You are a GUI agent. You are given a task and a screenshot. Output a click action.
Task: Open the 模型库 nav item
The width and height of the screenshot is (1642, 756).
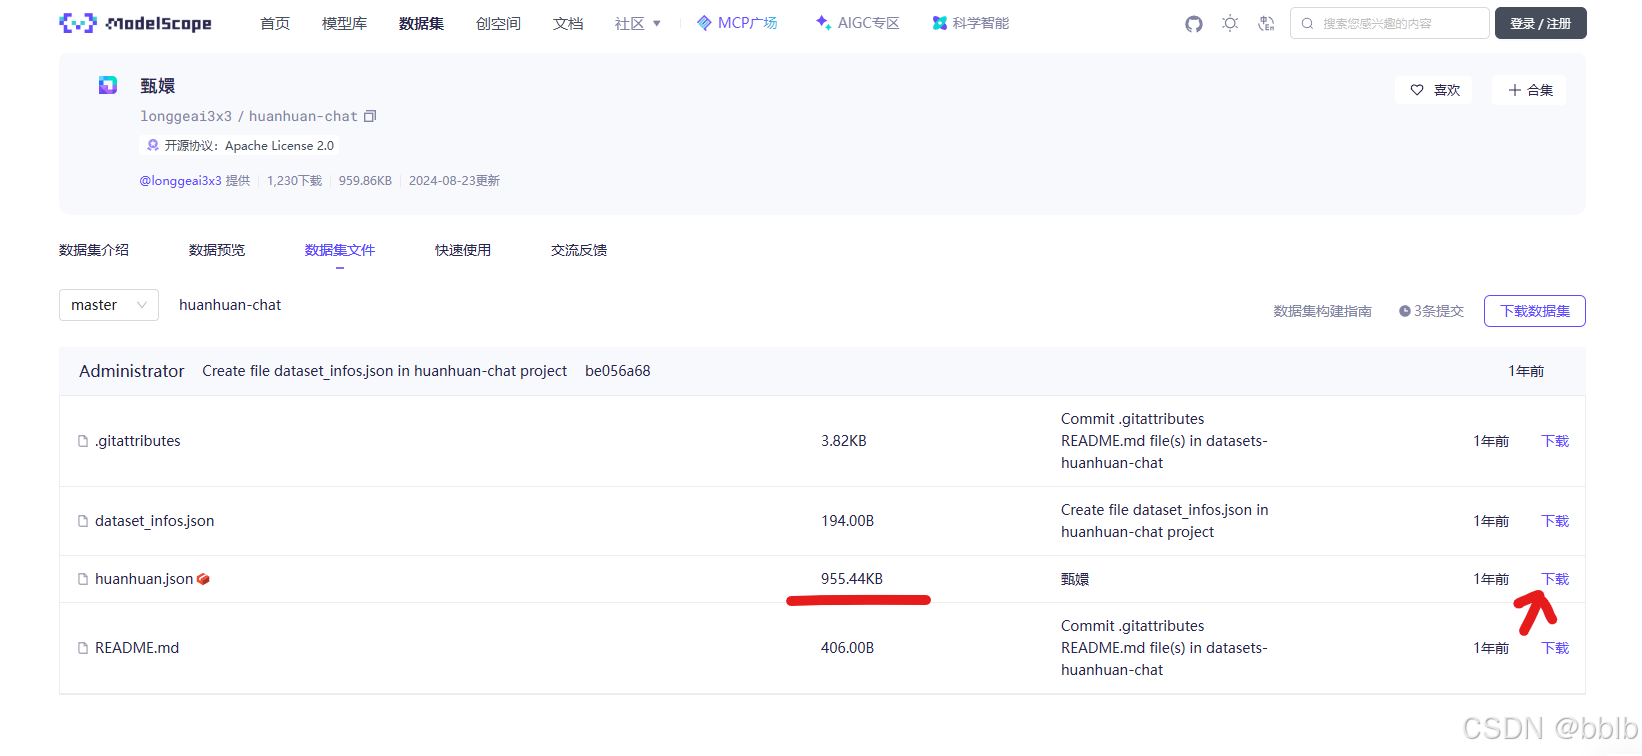pos(344,23)
